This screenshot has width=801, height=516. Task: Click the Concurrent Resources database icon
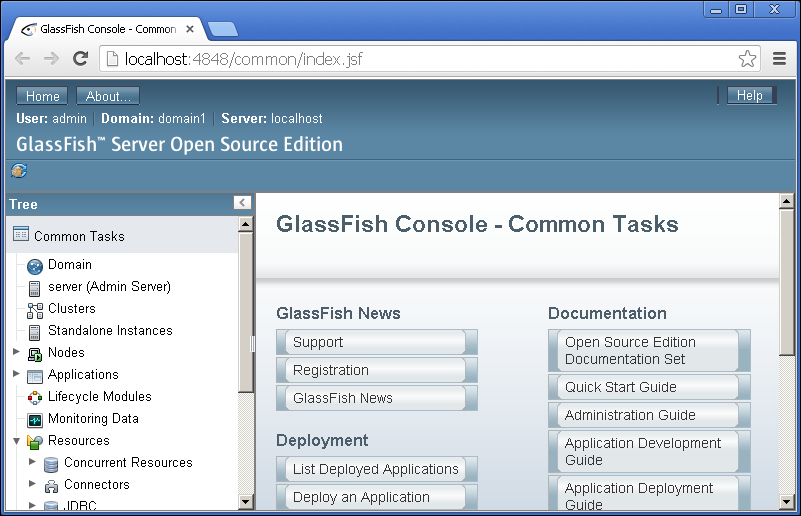click(x=51, y=464)
